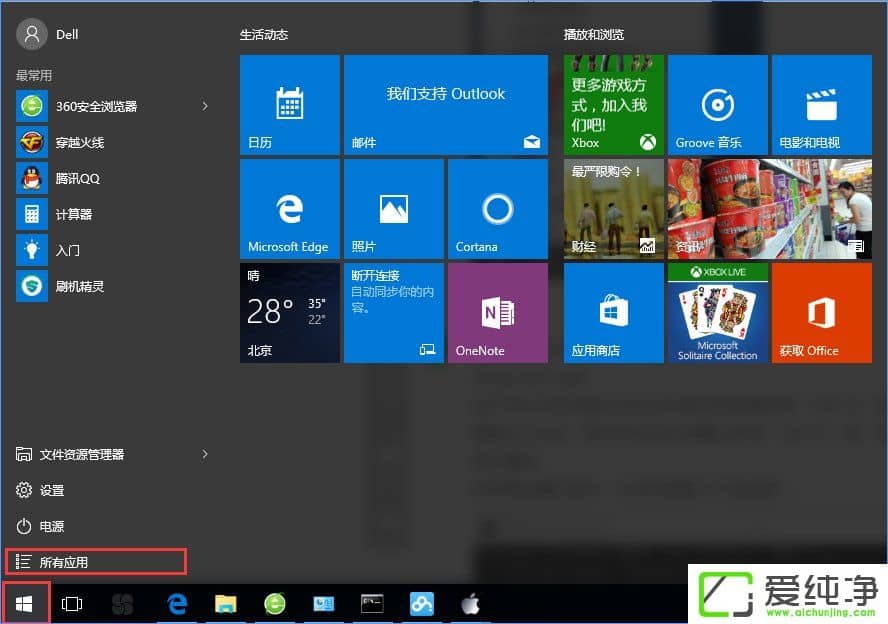The image size is (888, 624).
Task: Open File Explorer from the taskbar
Action: [x=224, y=603]
